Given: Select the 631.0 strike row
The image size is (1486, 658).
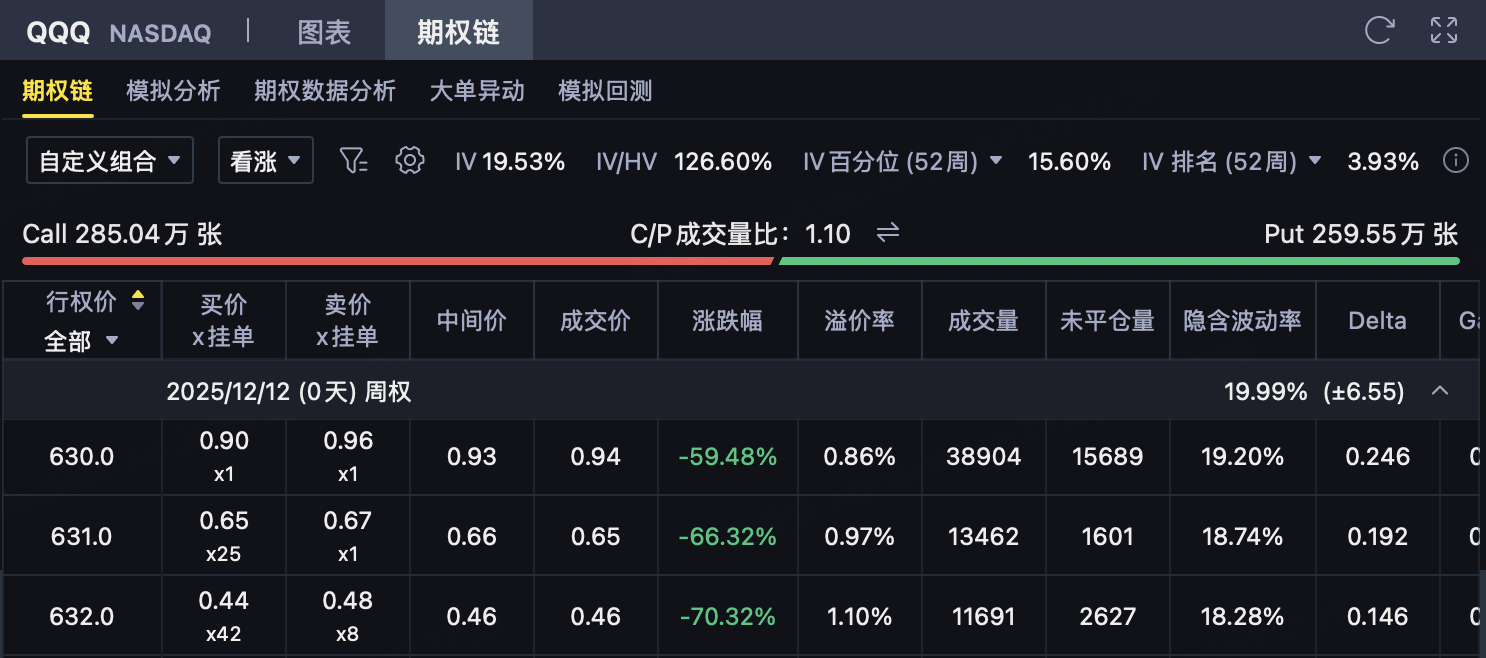Looking at the screenshot, I should [81, 537].
